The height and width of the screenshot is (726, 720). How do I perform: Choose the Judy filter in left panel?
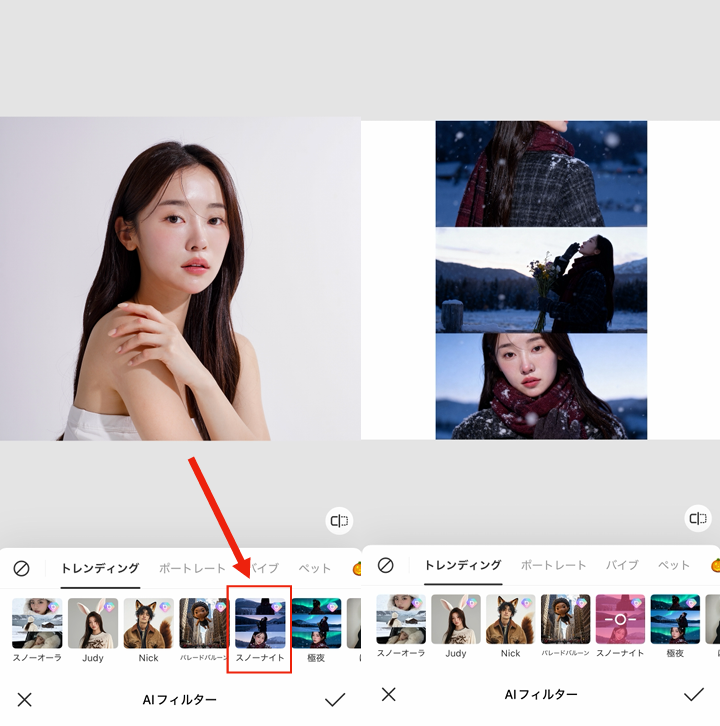[93, 623]
